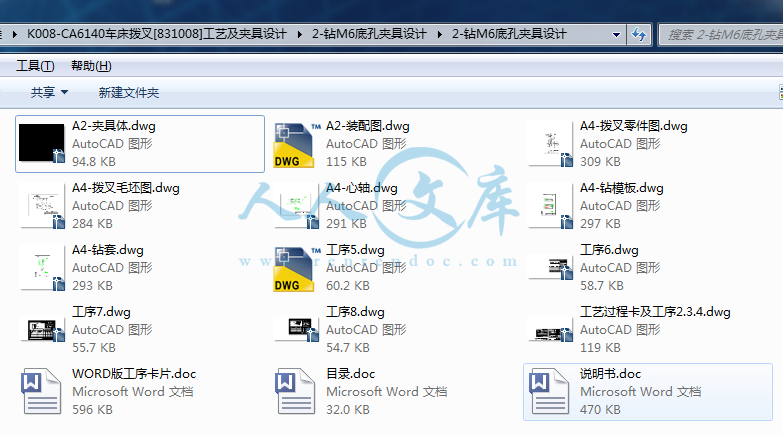Click the file name A4-拨叉毛坯图.dwg
The image size is (783, 436).
pyautogui.click(x=126, y=188)
